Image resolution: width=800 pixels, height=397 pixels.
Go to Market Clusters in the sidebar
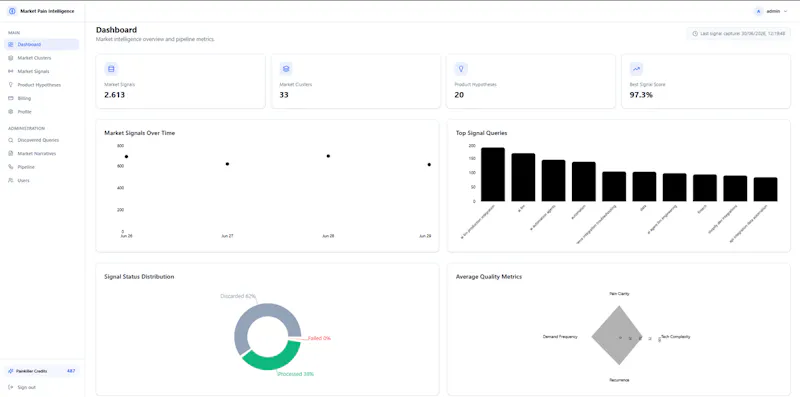pos(41,58)
